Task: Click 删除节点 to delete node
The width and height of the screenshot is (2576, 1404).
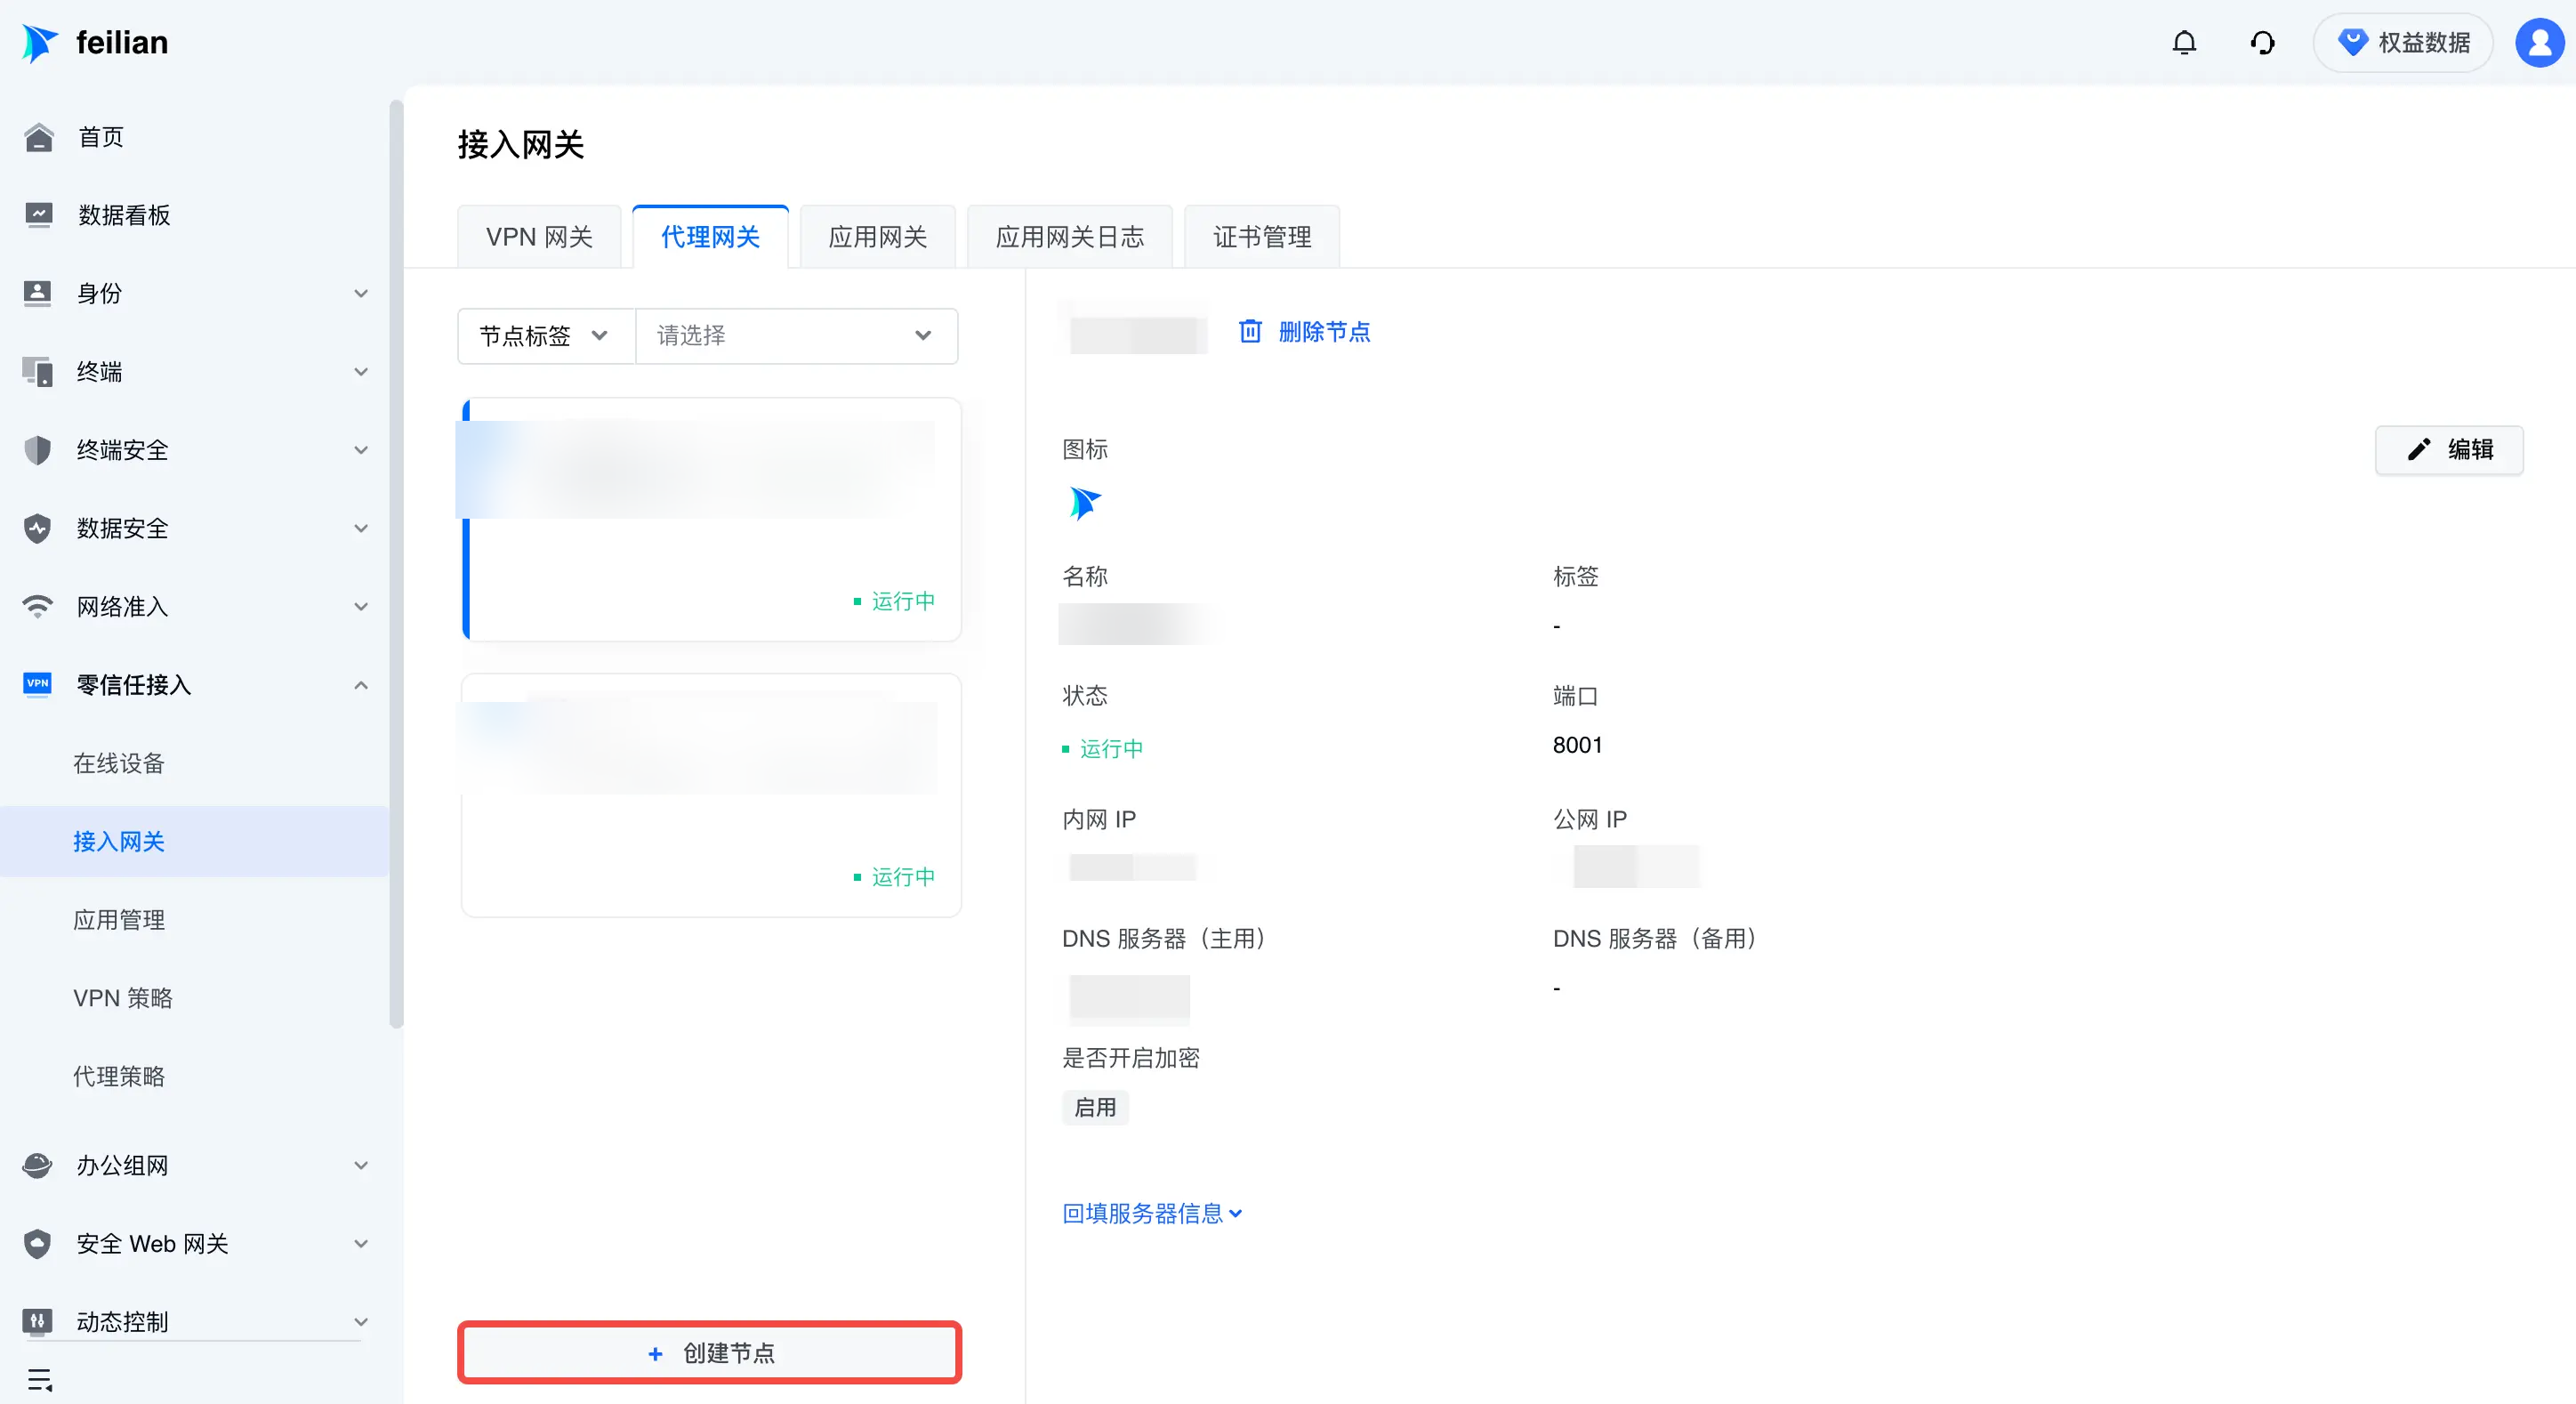Action: [1304, 332]
